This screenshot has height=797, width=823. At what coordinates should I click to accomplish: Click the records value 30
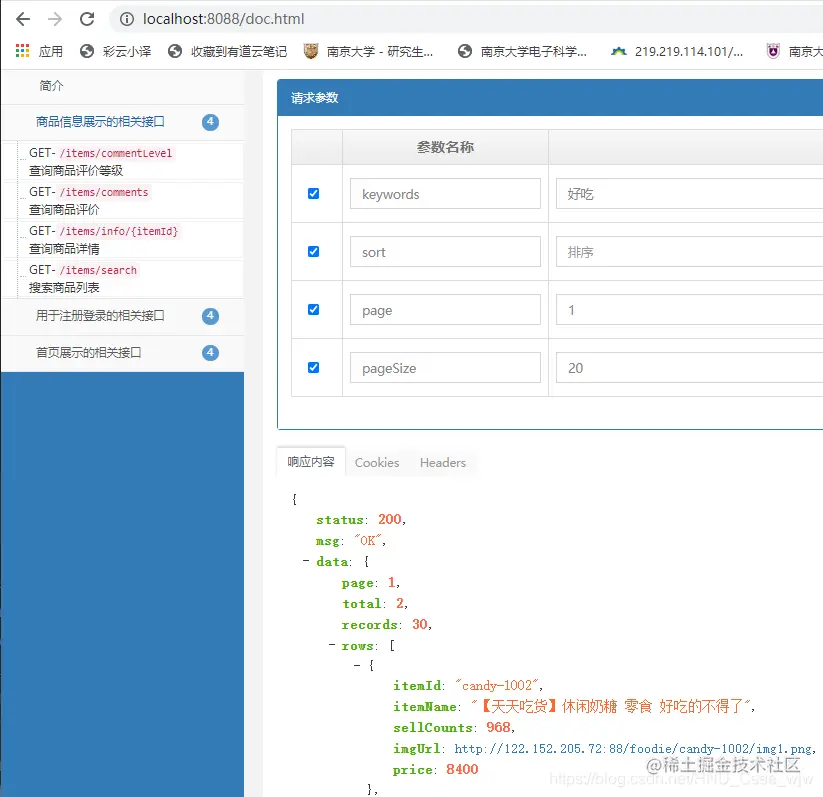[x=420, y=624]
